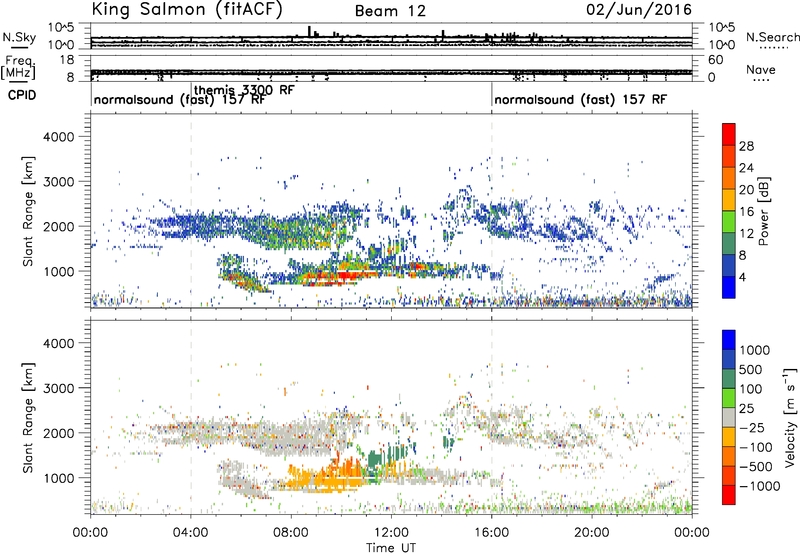Viewport: 800px width, 554px height.
Task: Click the 'N.Search' legend label
Action: pyautogui.click(x=772, y=37)
